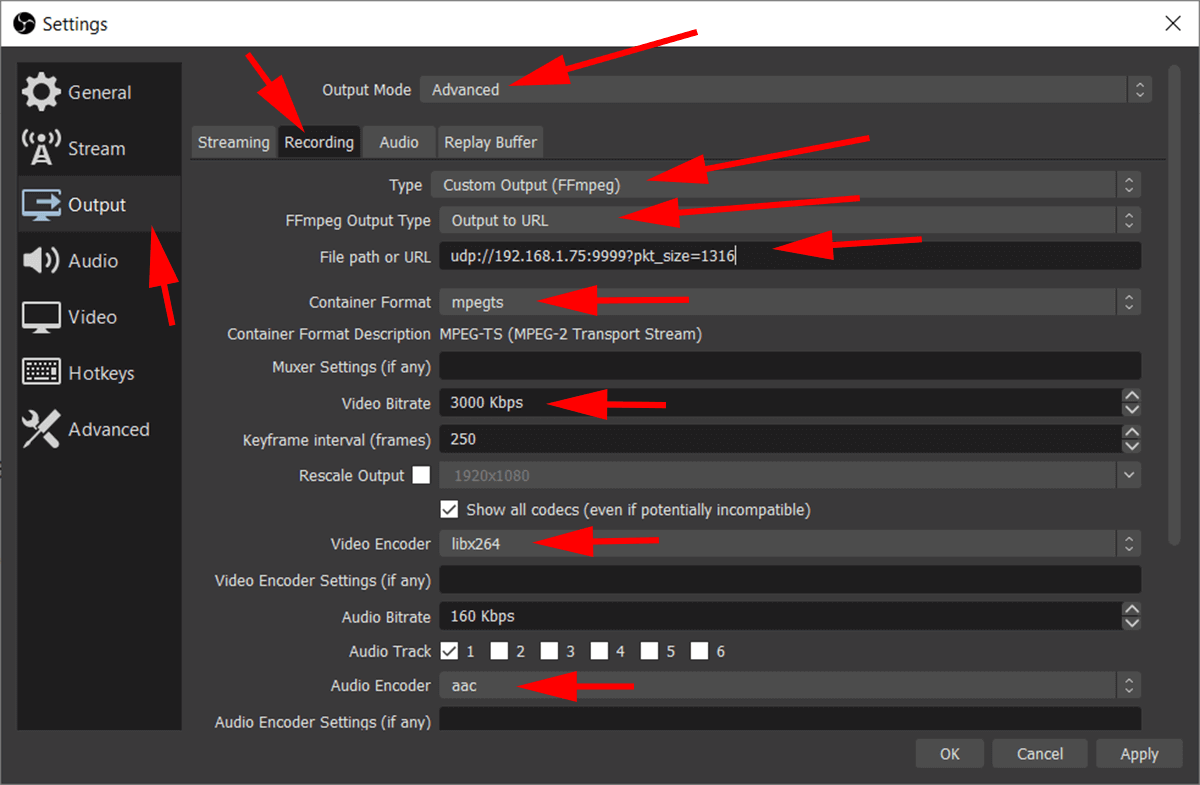Increase Video Bitrate with up arrow

pyautogui.click(x=1132, y=396)
